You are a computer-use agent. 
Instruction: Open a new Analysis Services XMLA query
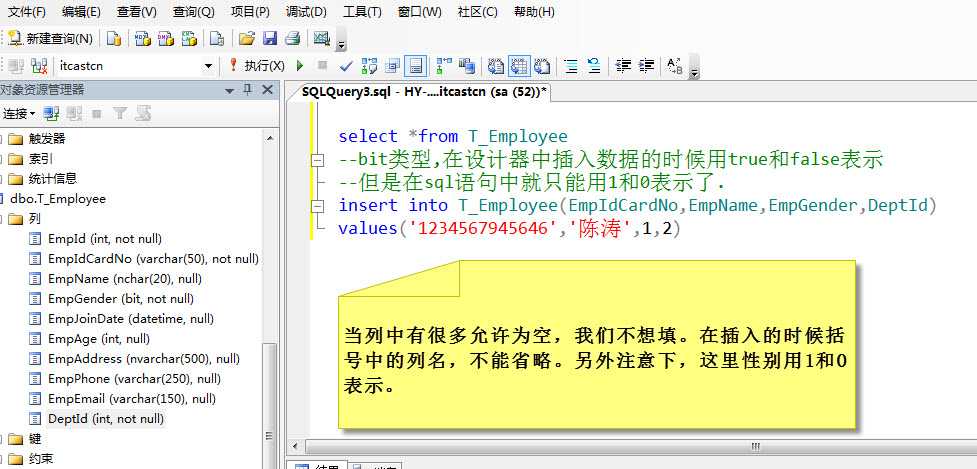click(189, 39)
